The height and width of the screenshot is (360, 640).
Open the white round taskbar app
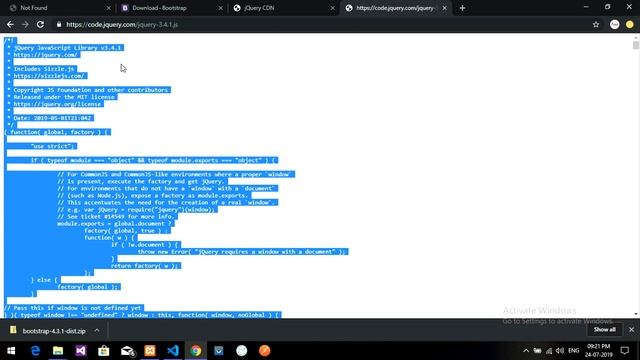[242, 351]
